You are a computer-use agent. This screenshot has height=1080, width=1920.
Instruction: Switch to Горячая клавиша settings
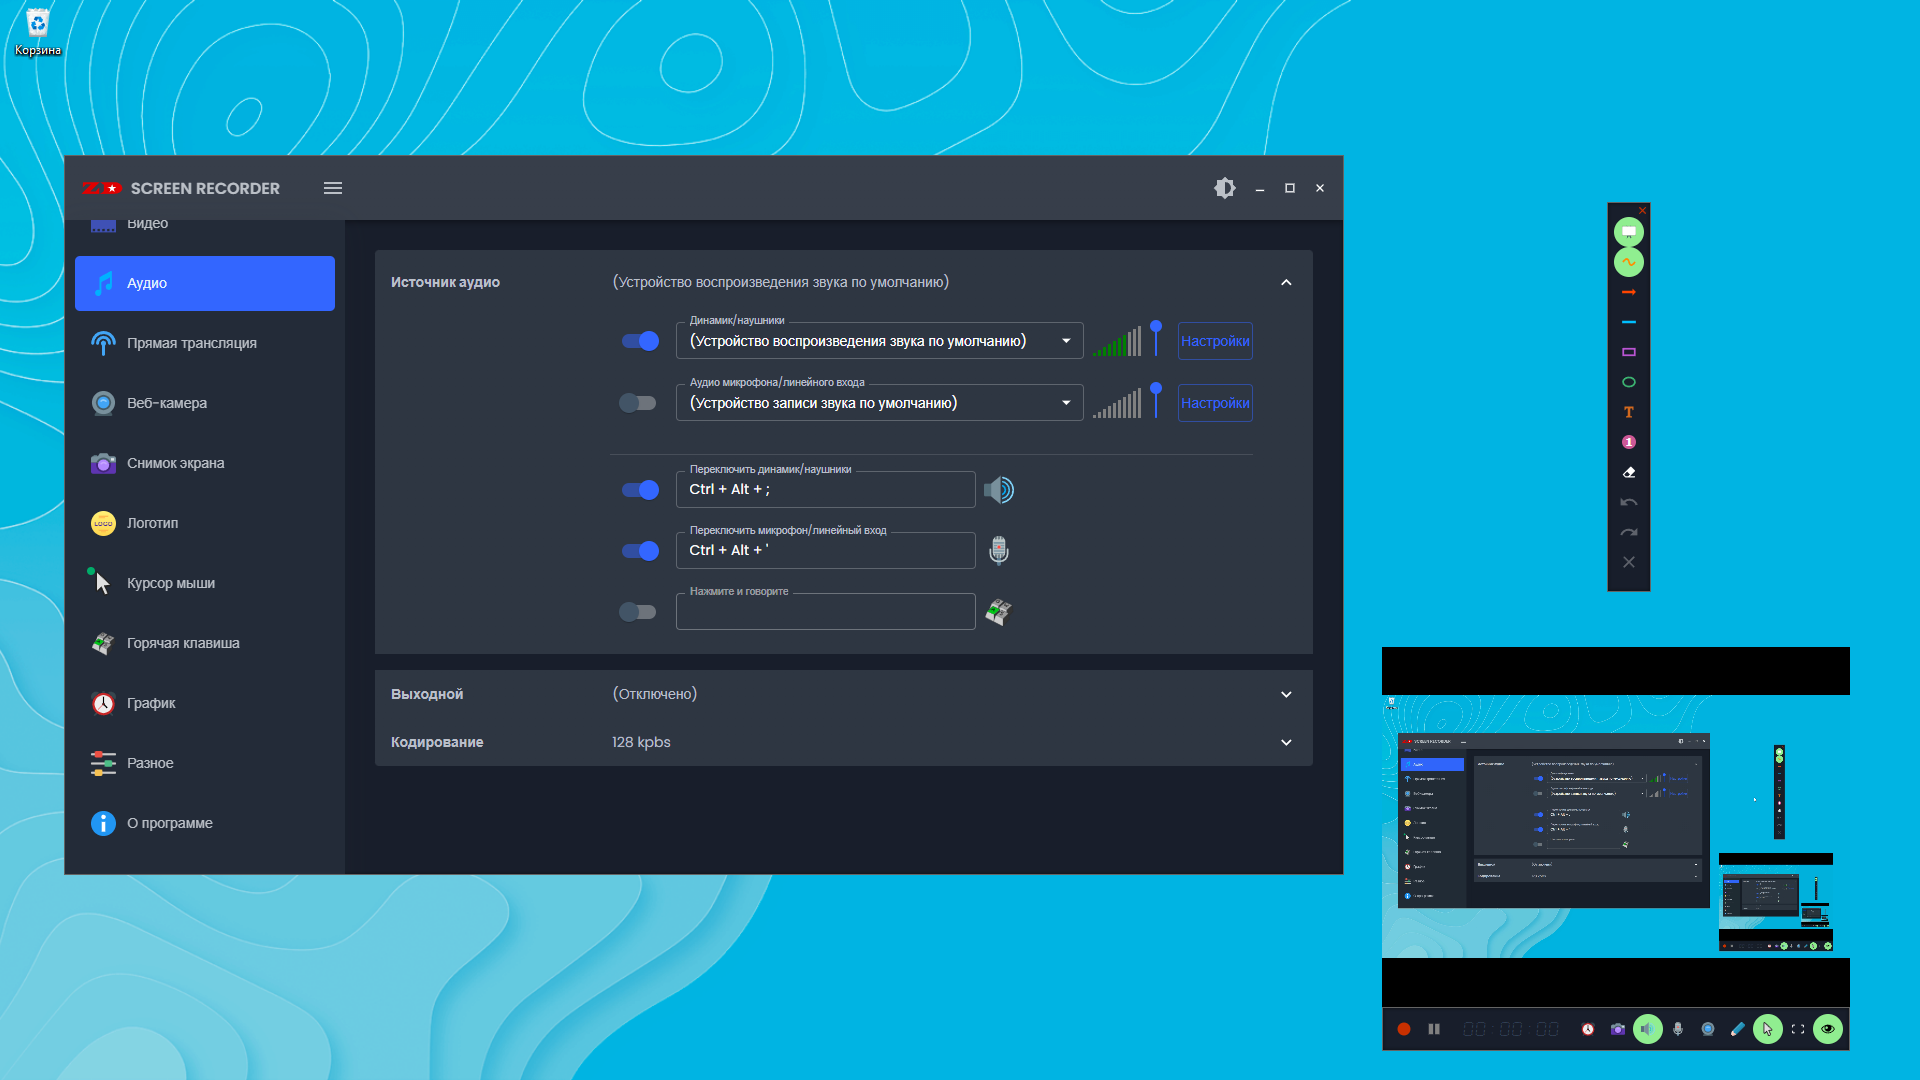coord(182,643)
